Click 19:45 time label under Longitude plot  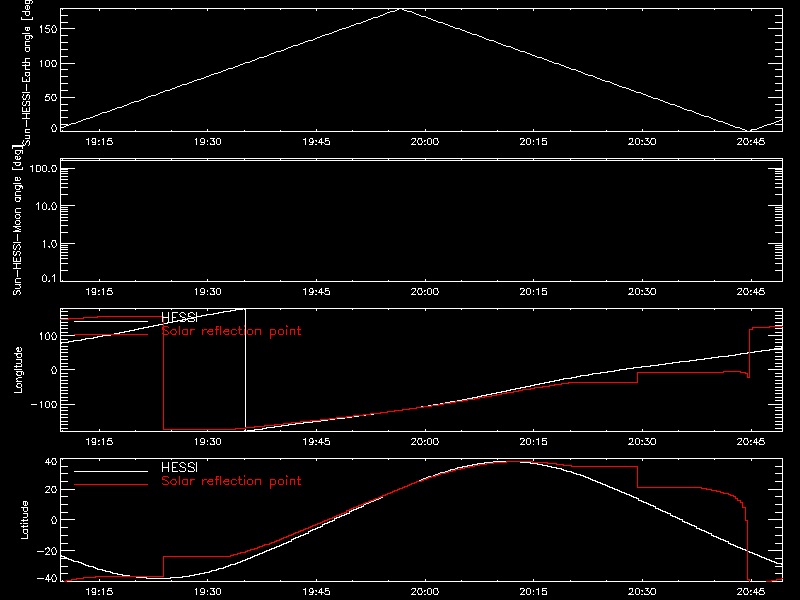pyautogui.click(x=316, y=442)
